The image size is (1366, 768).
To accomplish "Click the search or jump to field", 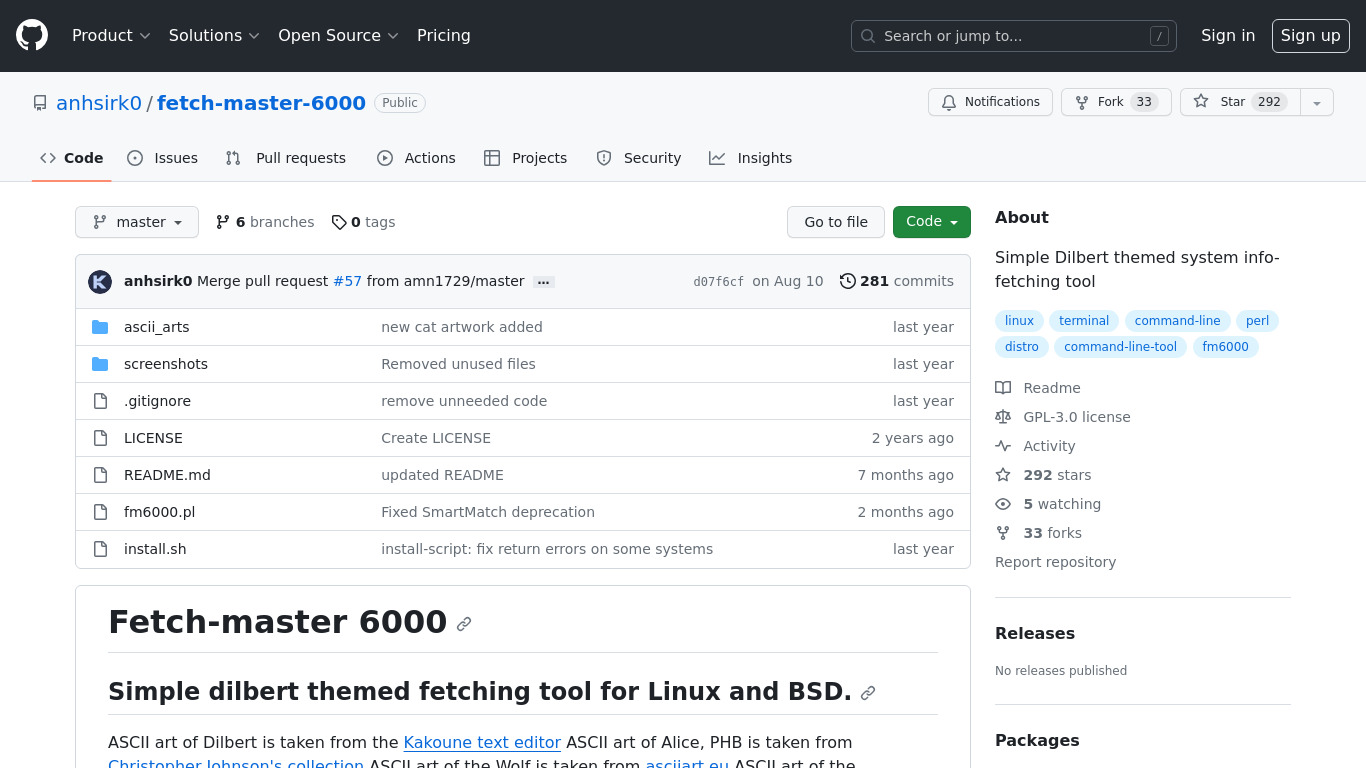I will (x=1014, y=36).
